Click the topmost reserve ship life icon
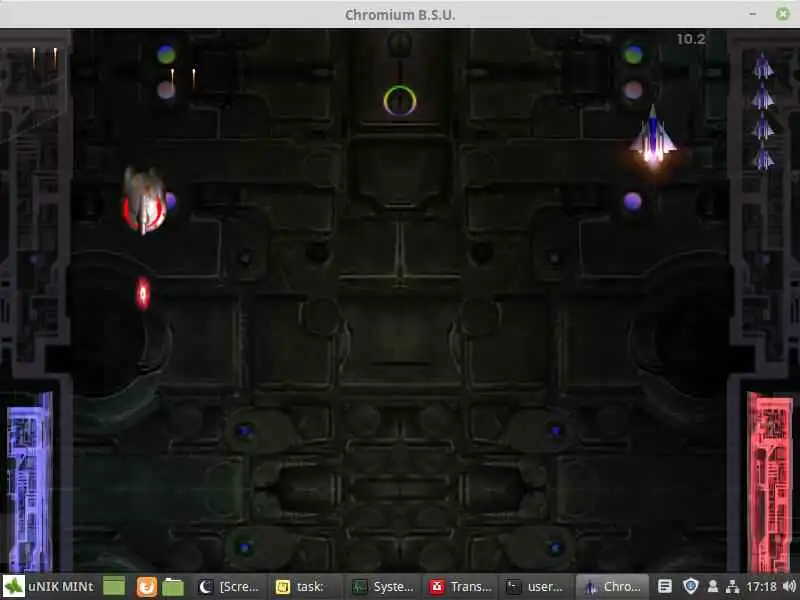Viewport: 800px width, 600px height. [x=763, y=66]
